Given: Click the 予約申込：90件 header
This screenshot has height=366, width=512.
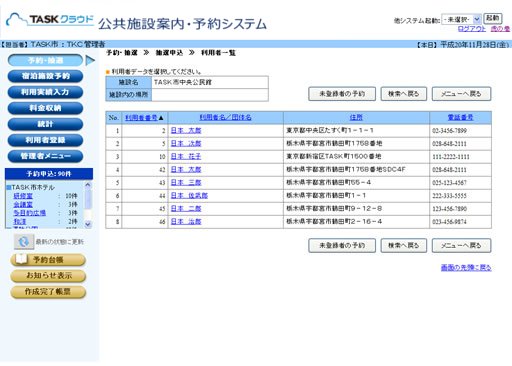Looking at the screenshot, I should (x=49, y=174).
